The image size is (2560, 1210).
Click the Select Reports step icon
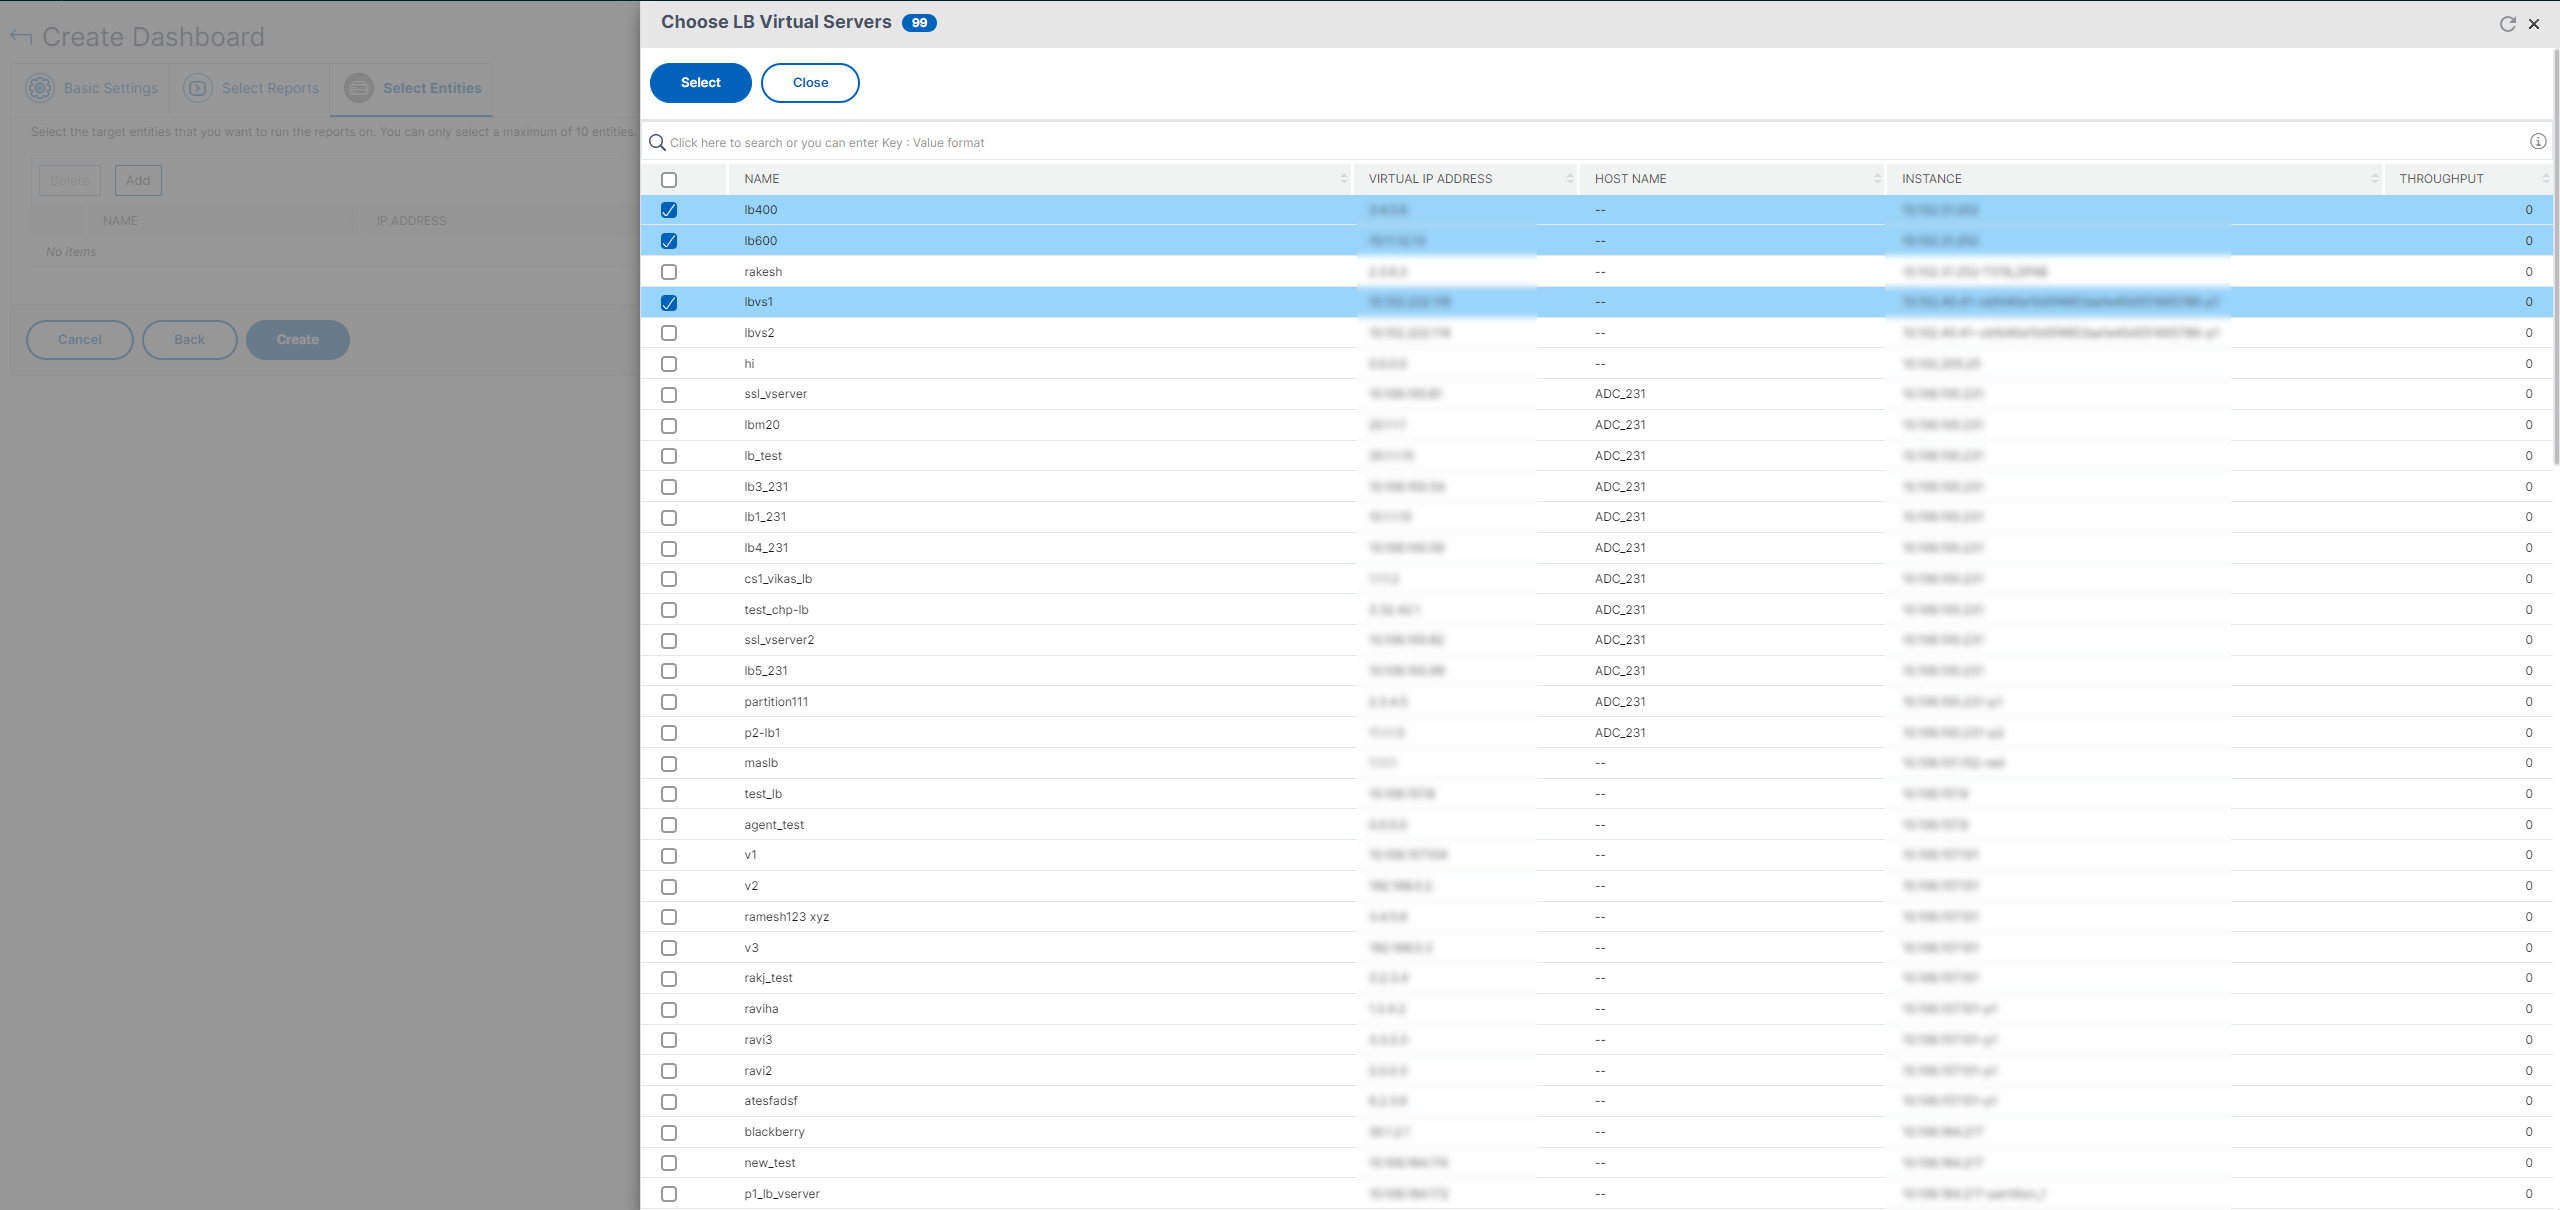198,88
